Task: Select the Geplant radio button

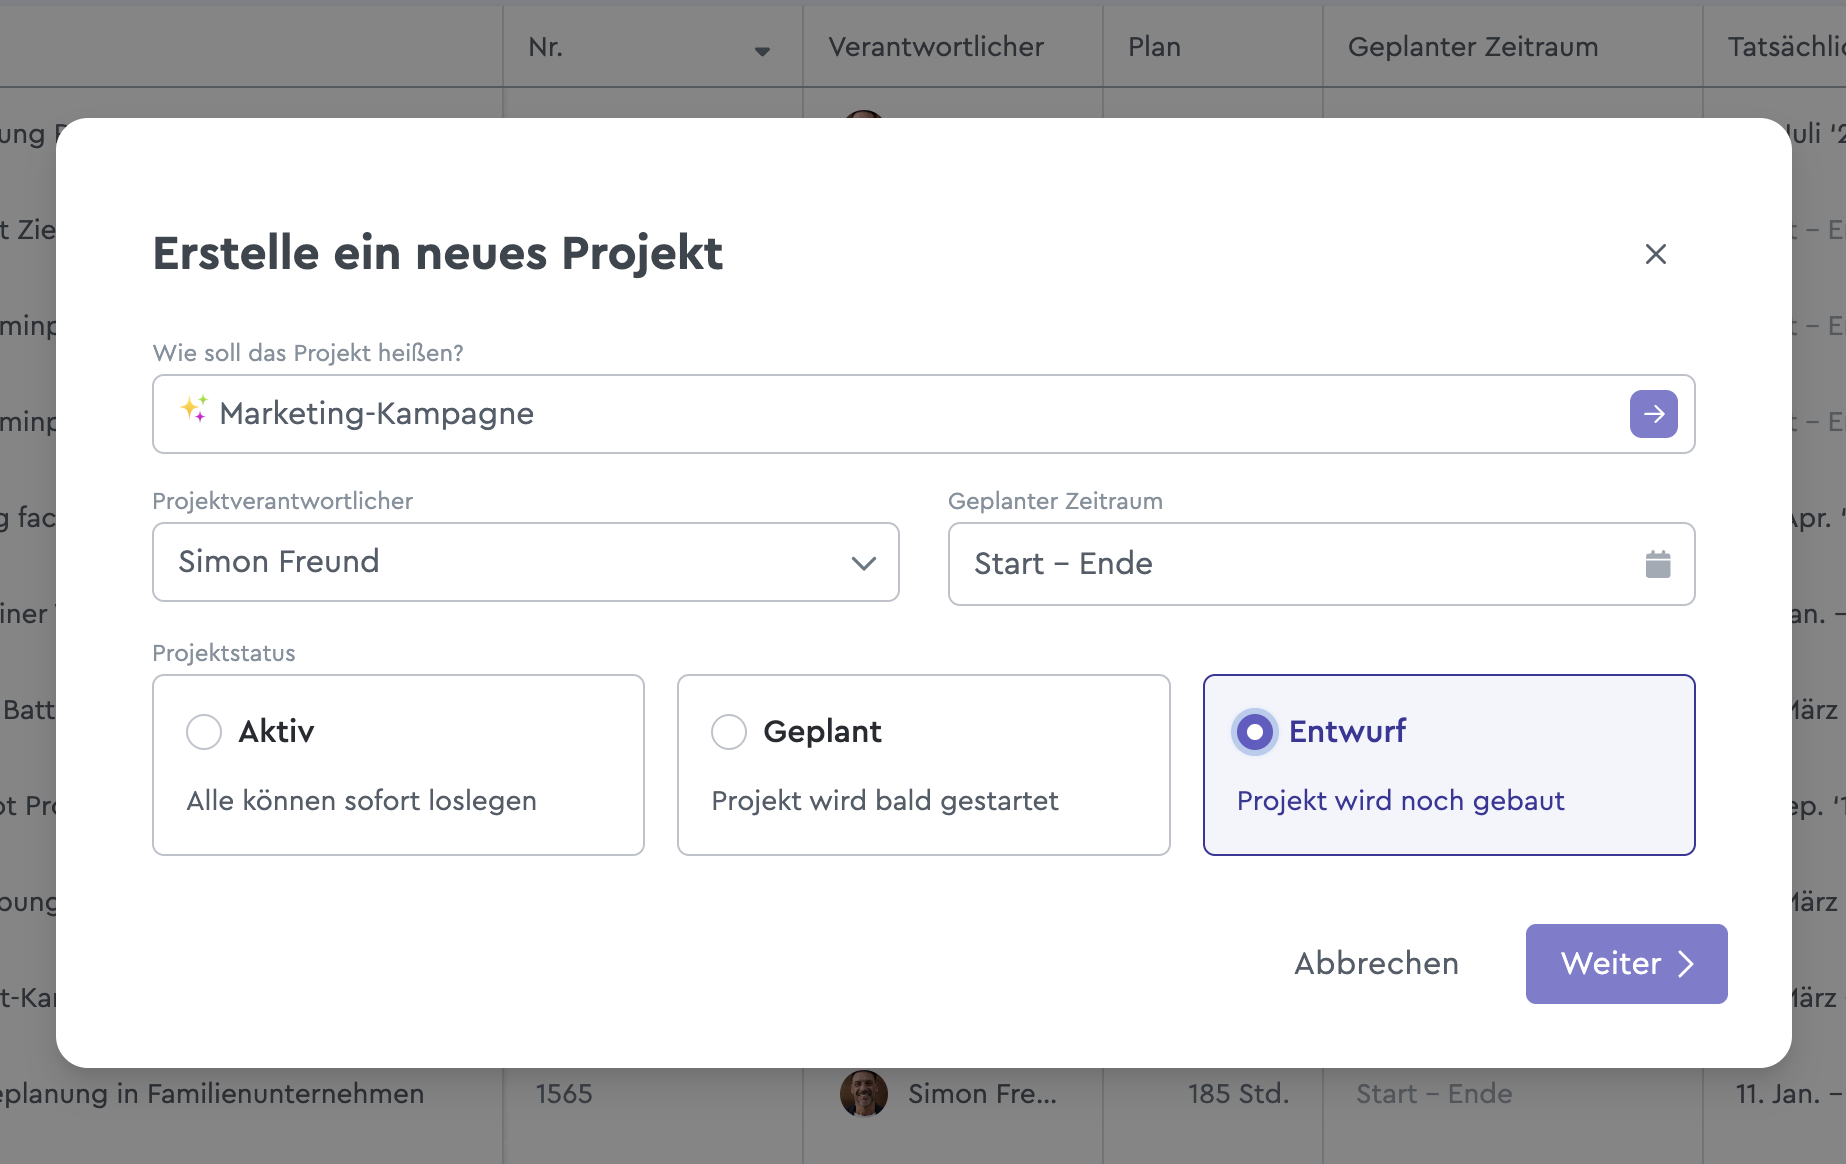Action: click(729, 732)
